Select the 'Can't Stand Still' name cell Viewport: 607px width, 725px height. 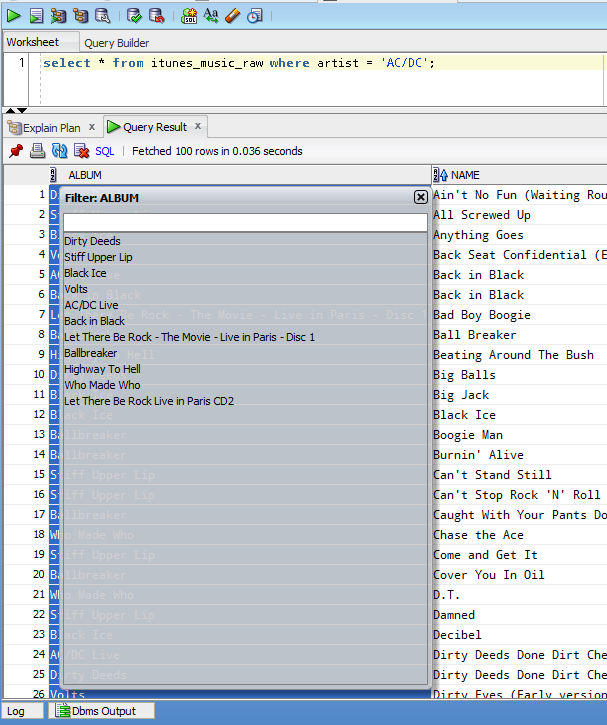tap(519, 475)
